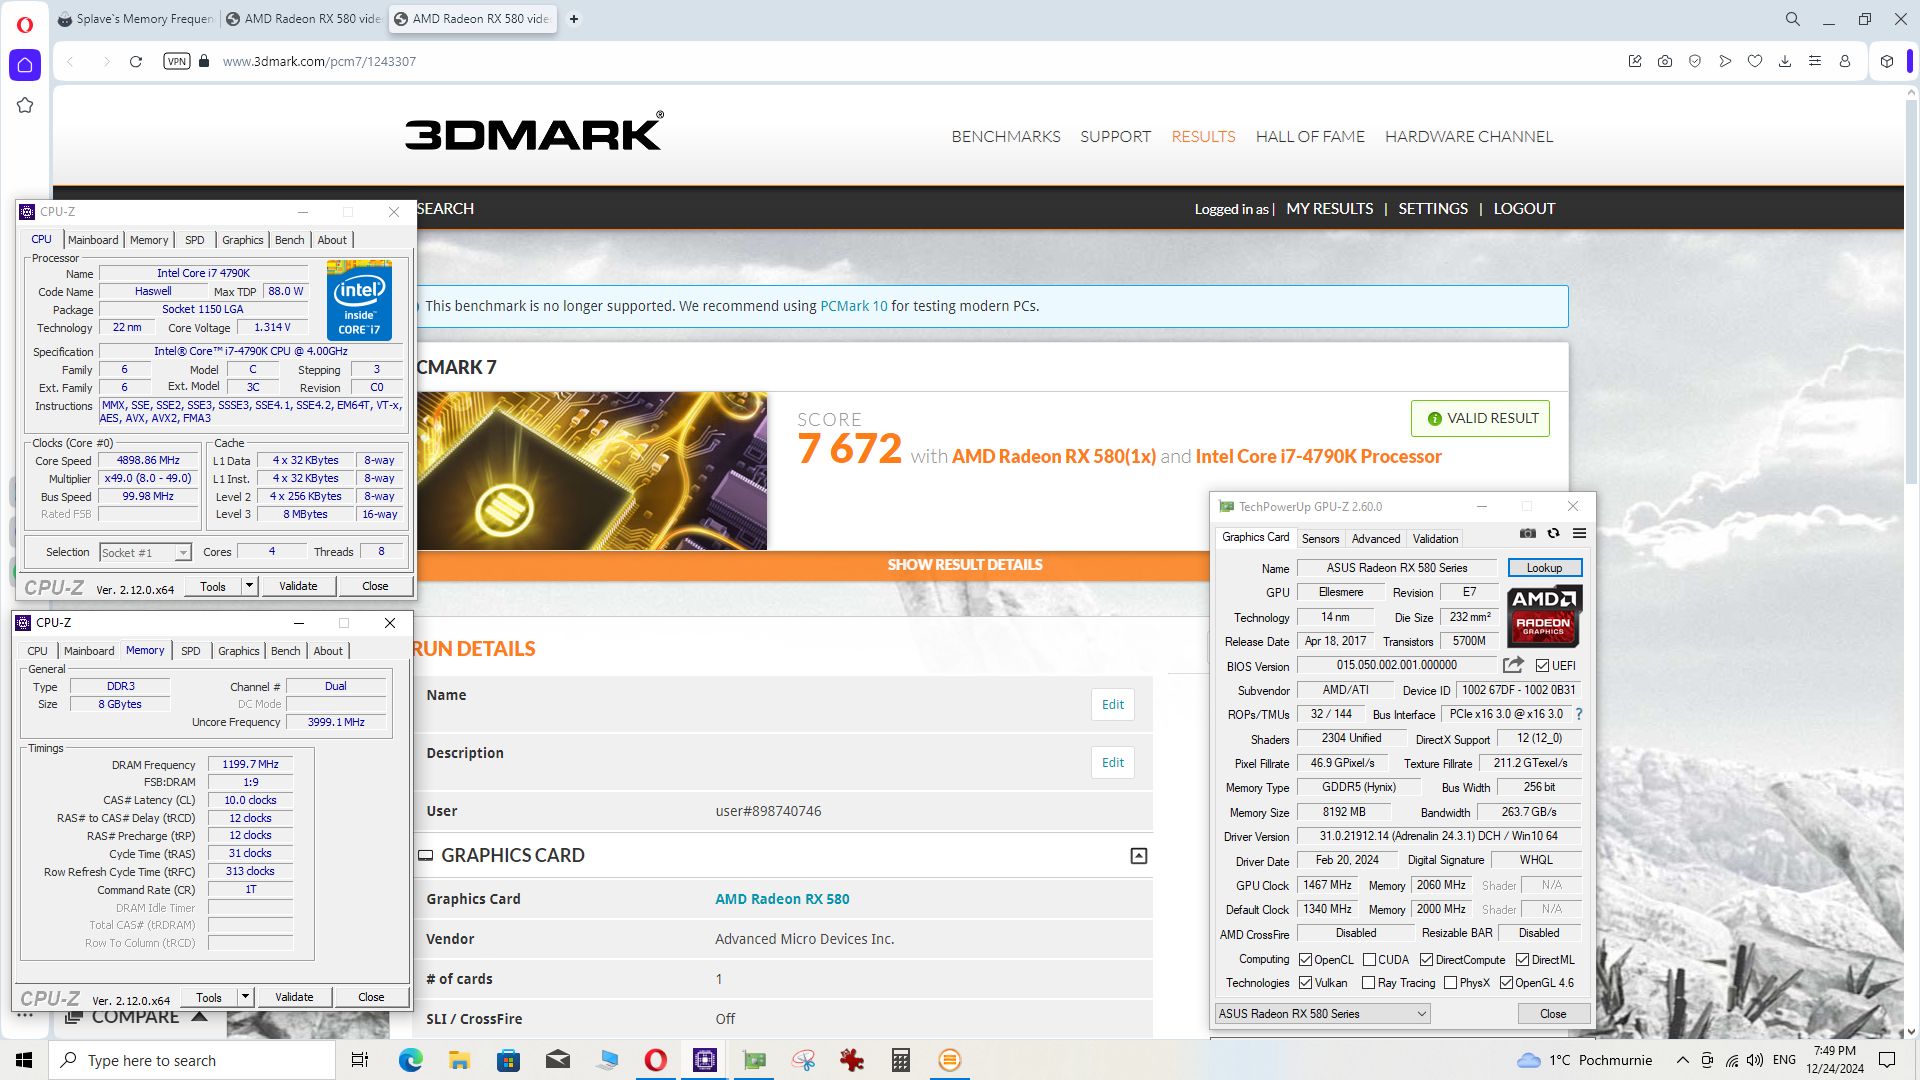Toggle the OpenCL checkbox
The height and width of the screenshot is (1080, 1920).
(1305, 960)
